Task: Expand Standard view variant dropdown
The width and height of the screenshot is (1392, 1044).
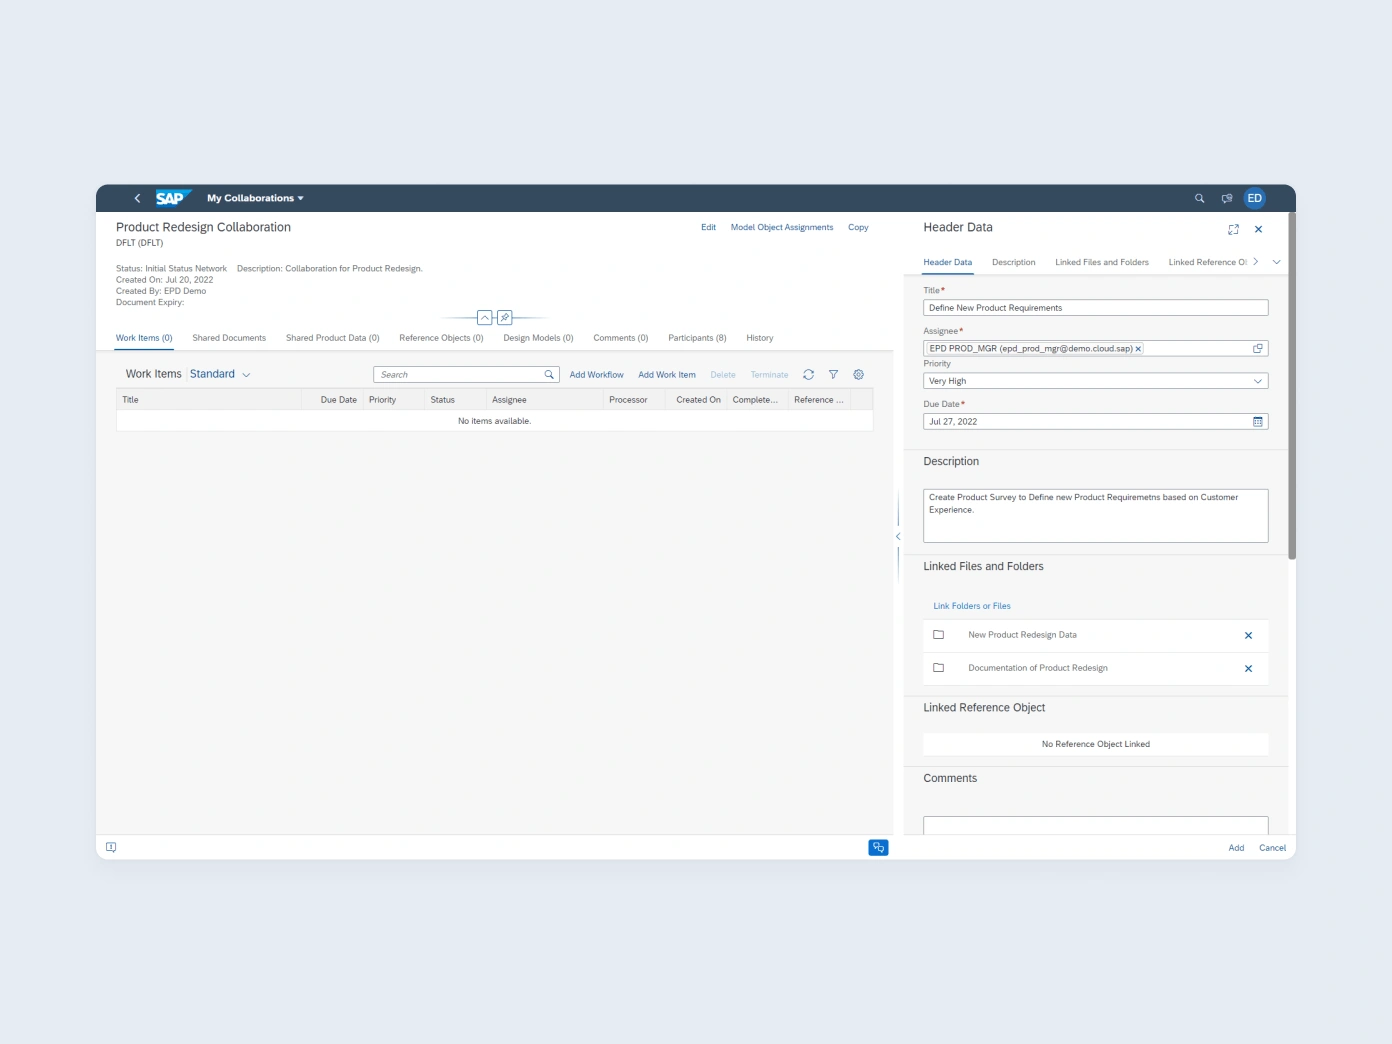Action: 246,375
